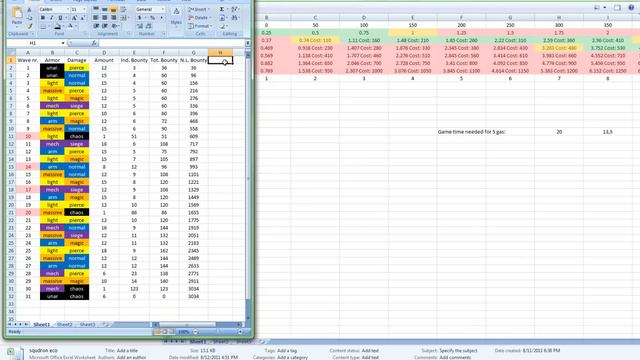Click the Select All corner of grid
This screenshot has height=360, width=640.
pos(11,52)
